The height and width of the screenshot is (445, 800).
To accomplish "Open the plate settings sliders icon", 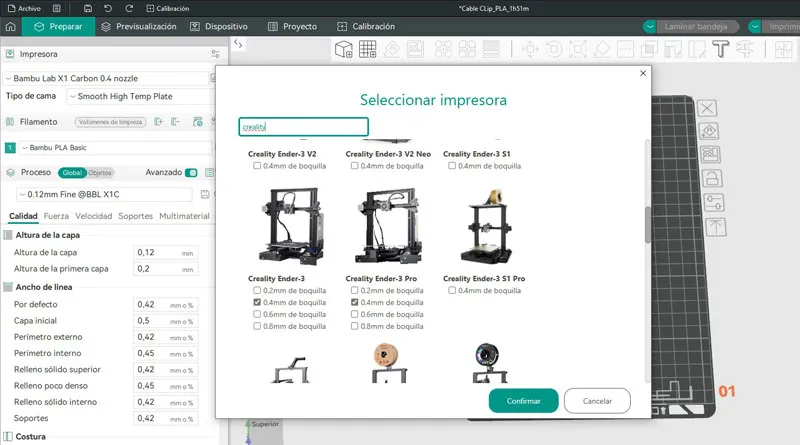I will pos(714,202).
